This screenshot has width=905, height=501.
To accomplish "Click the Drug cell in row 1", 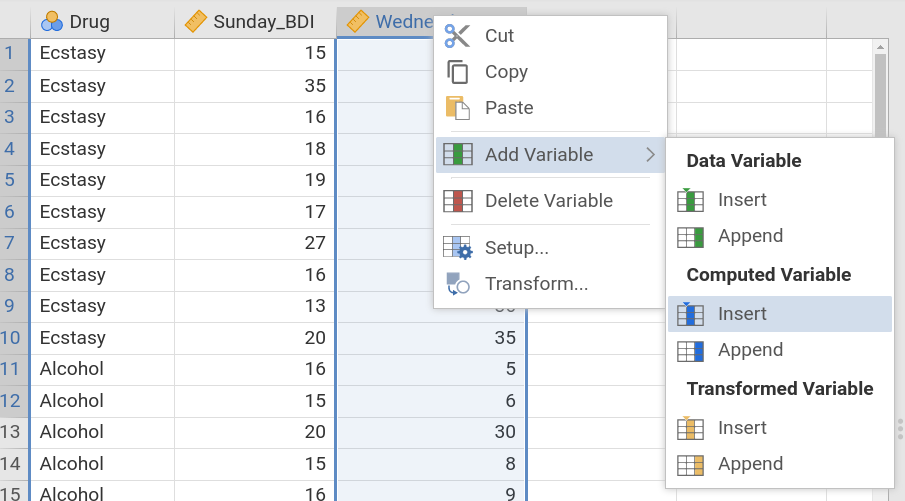I will pyautogui.click(x=102, y=54).
